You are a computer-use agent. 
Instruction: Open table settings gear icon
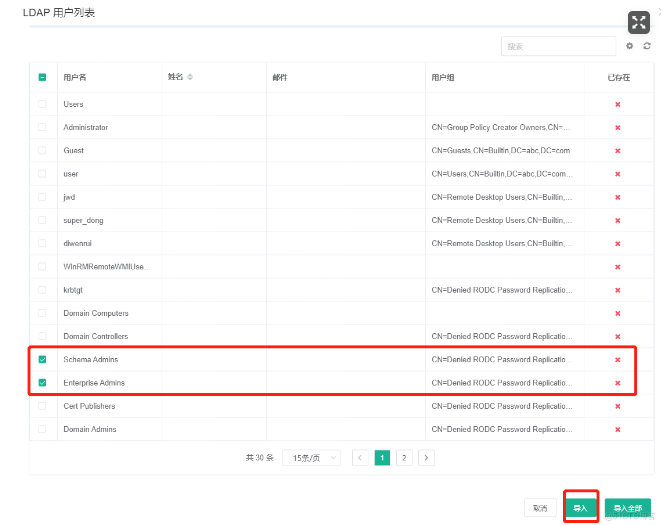click(x=629, y=46)
